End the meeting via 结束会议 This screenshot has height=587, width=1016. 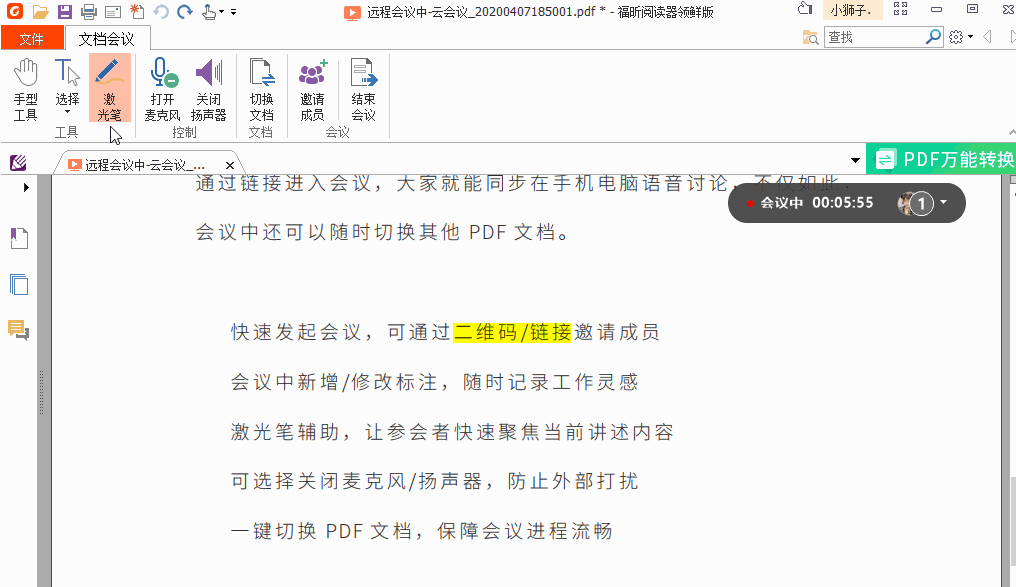click(362, 88)
